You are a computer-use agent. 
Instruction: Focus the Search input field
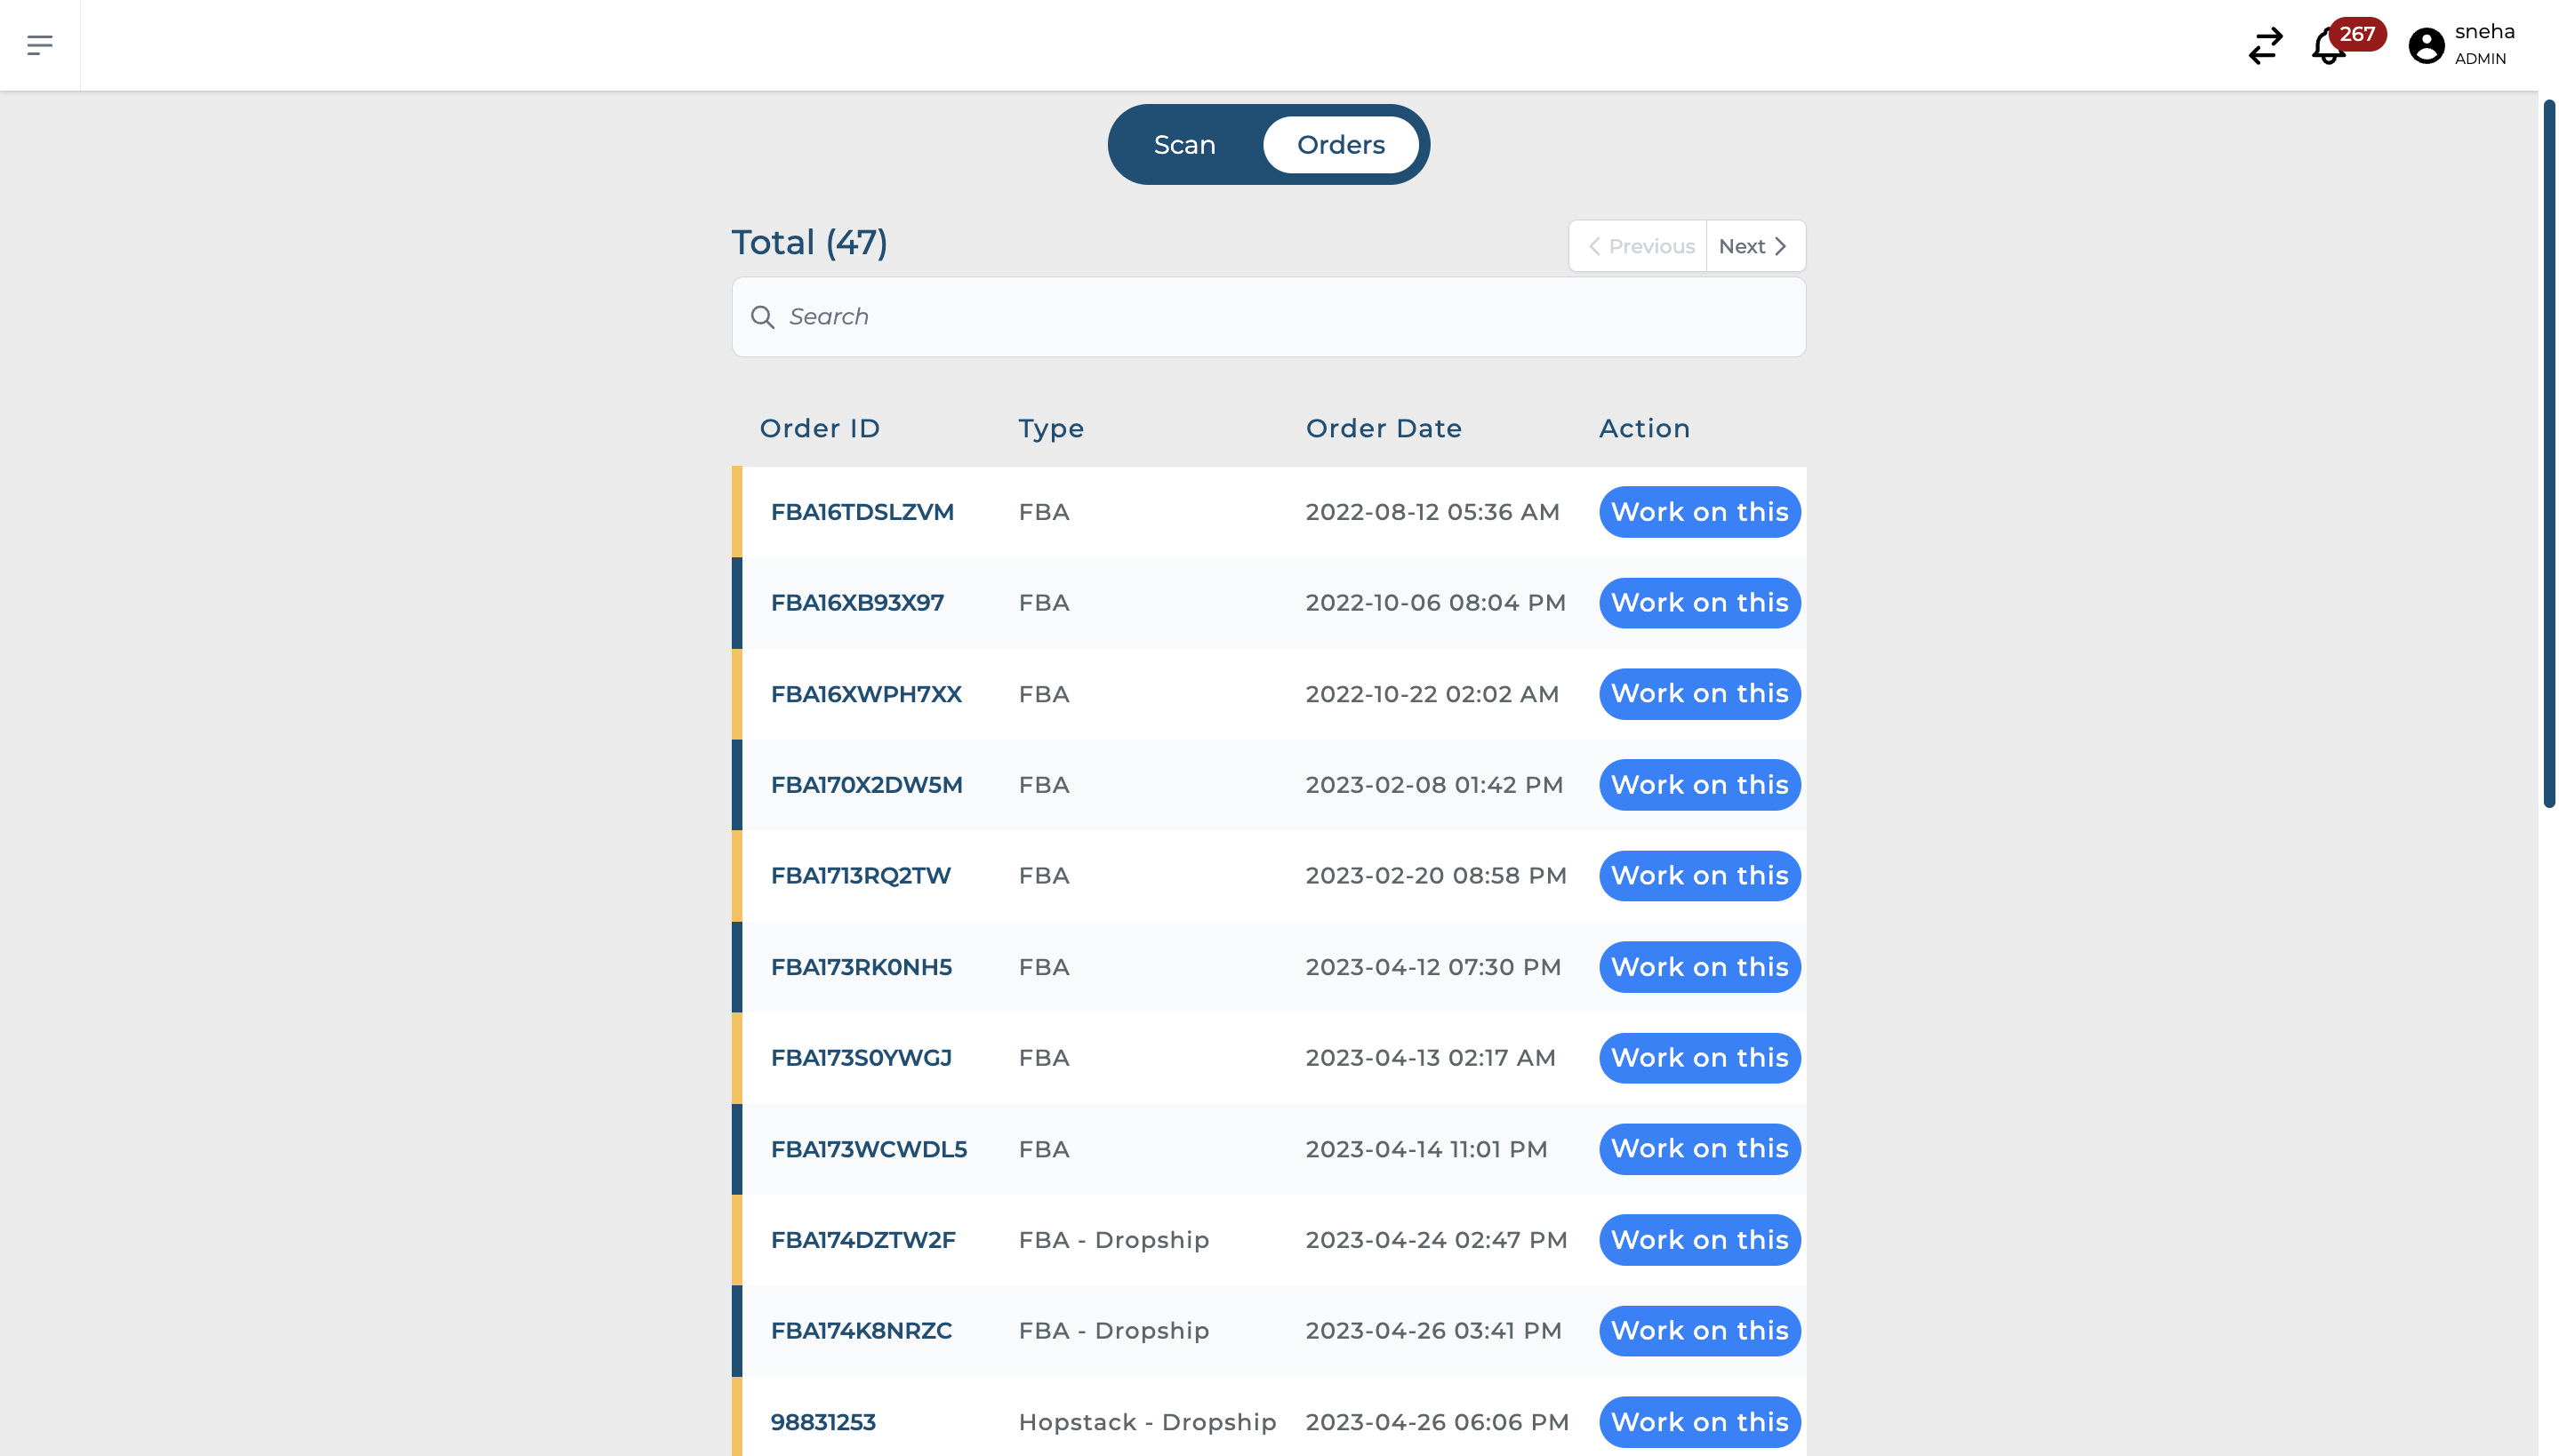(1280, 317)
